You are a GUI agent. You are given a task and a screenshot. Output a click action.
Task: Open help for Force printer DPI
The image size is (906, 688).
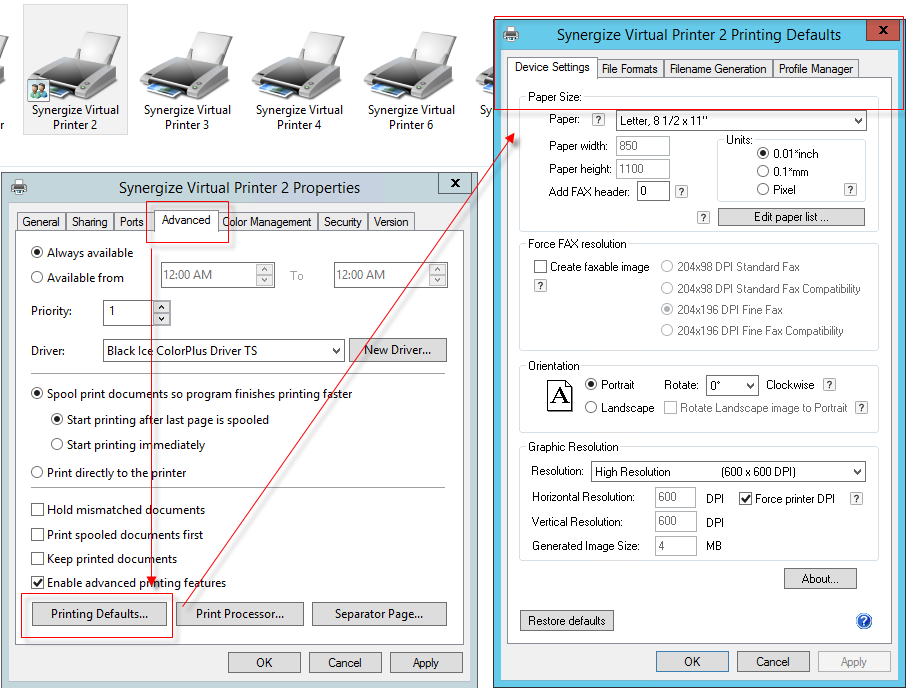tap(856, 499)
